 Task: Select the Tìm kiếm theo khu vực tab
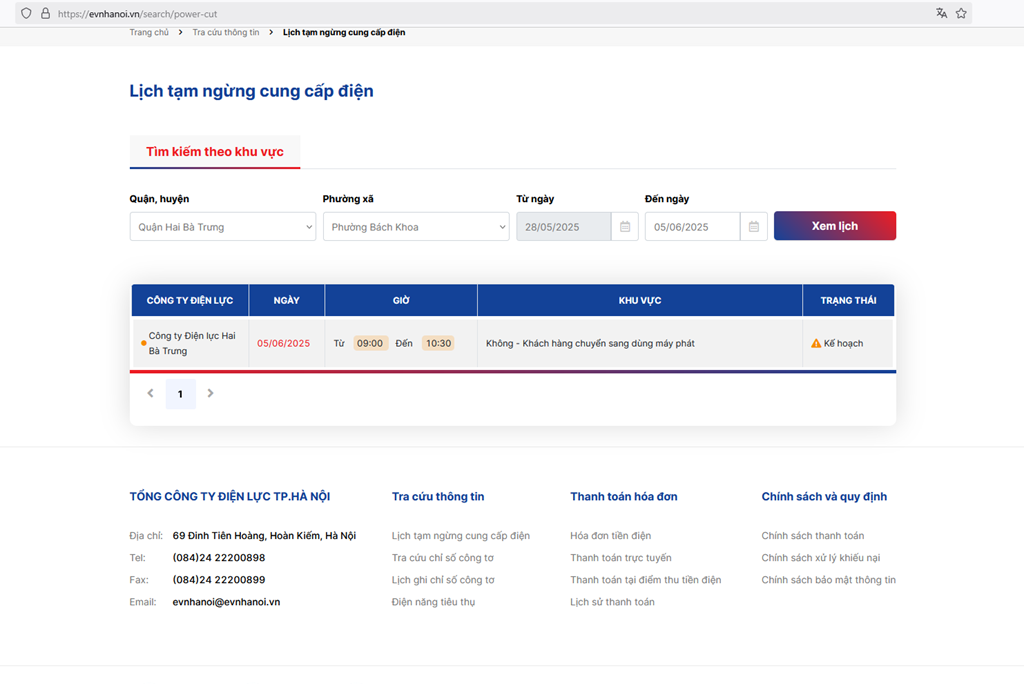pyautogui.click(x=215, y=152)
